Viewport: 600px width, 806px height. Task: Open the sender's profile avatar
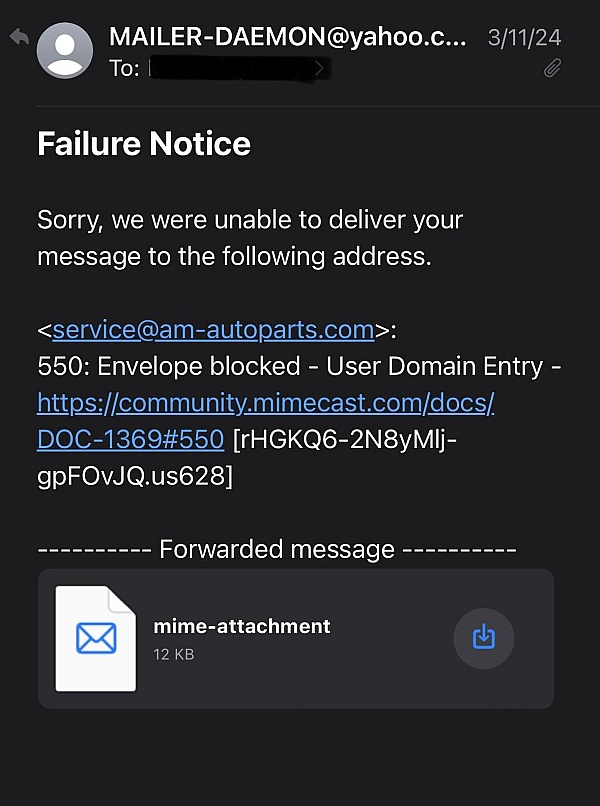(x=65, y=50)
